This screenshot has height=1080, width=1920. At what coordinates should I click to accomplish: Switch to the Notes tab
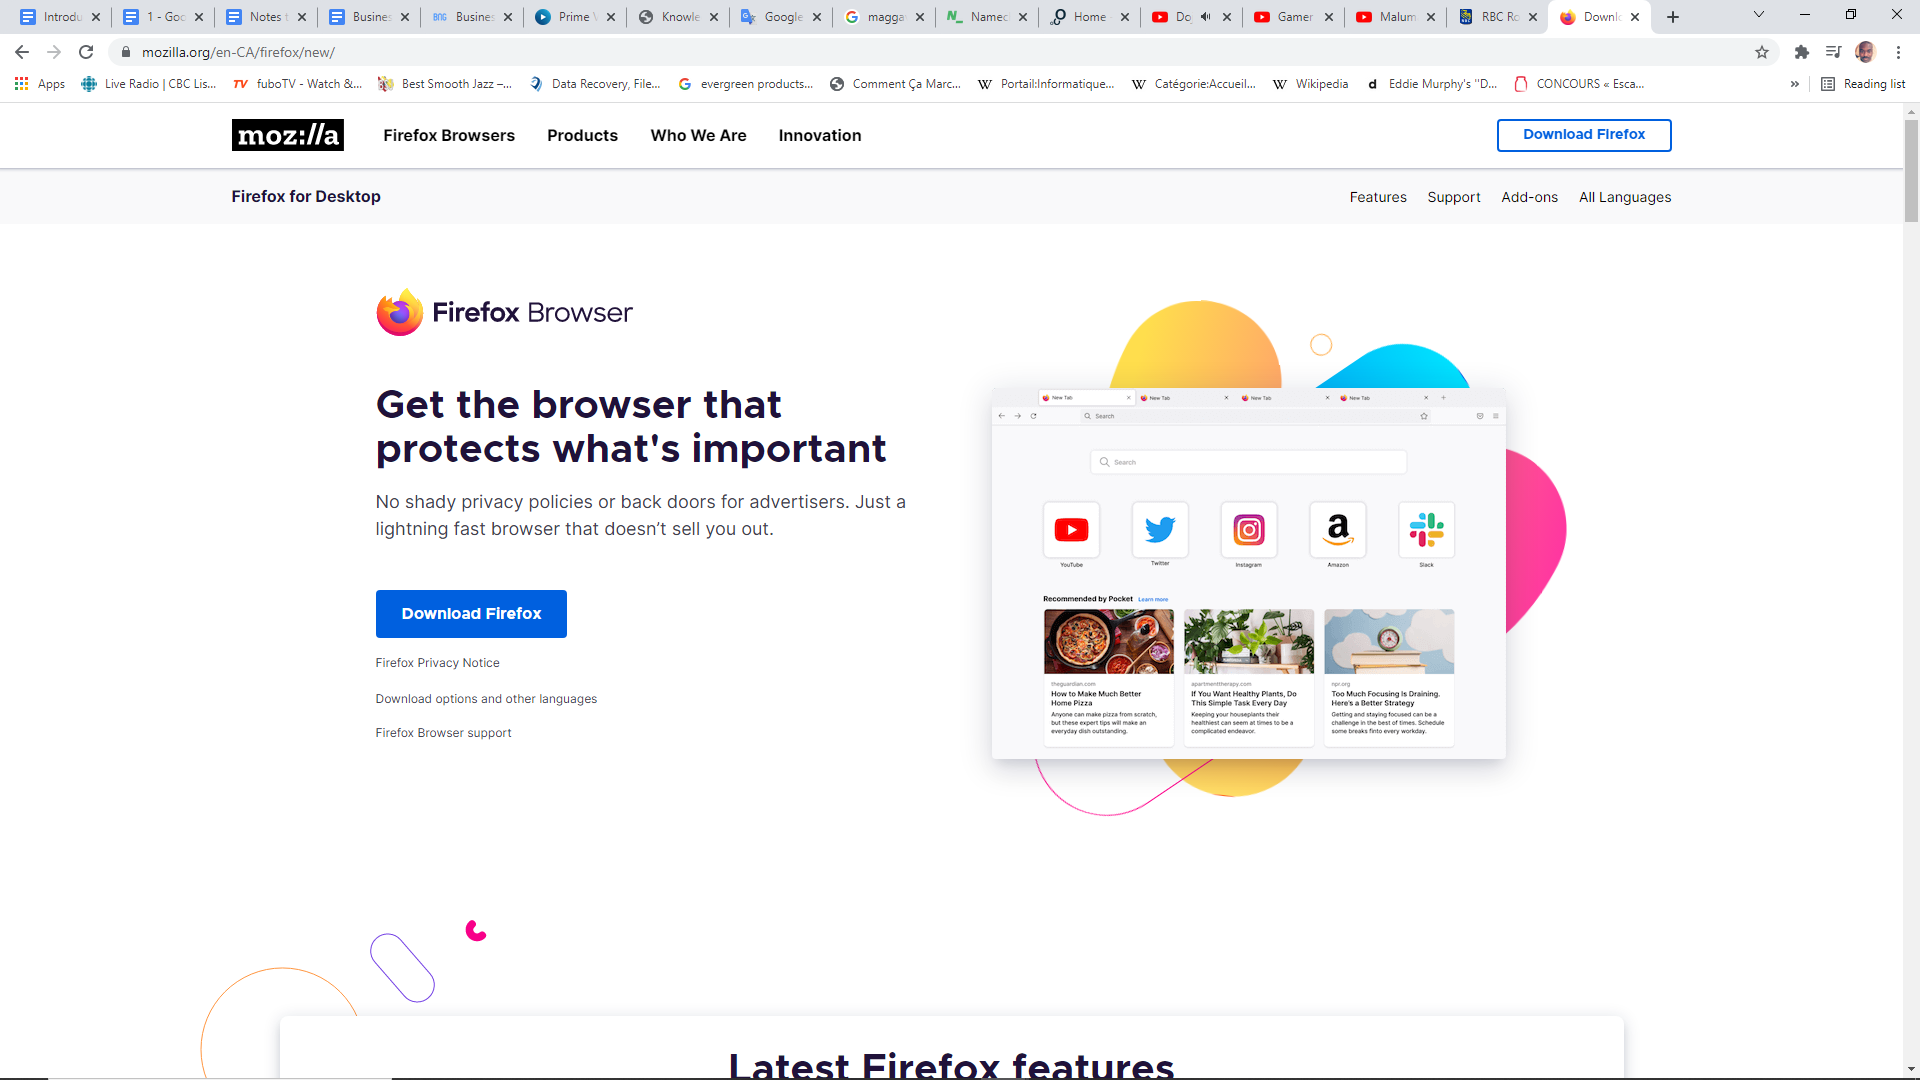(x=264, y=17)
